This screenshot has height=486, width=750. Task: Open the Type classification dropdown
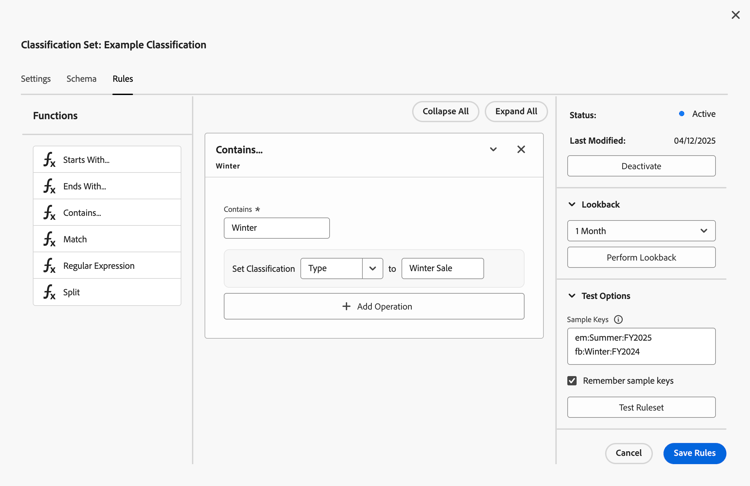(372, 268)
